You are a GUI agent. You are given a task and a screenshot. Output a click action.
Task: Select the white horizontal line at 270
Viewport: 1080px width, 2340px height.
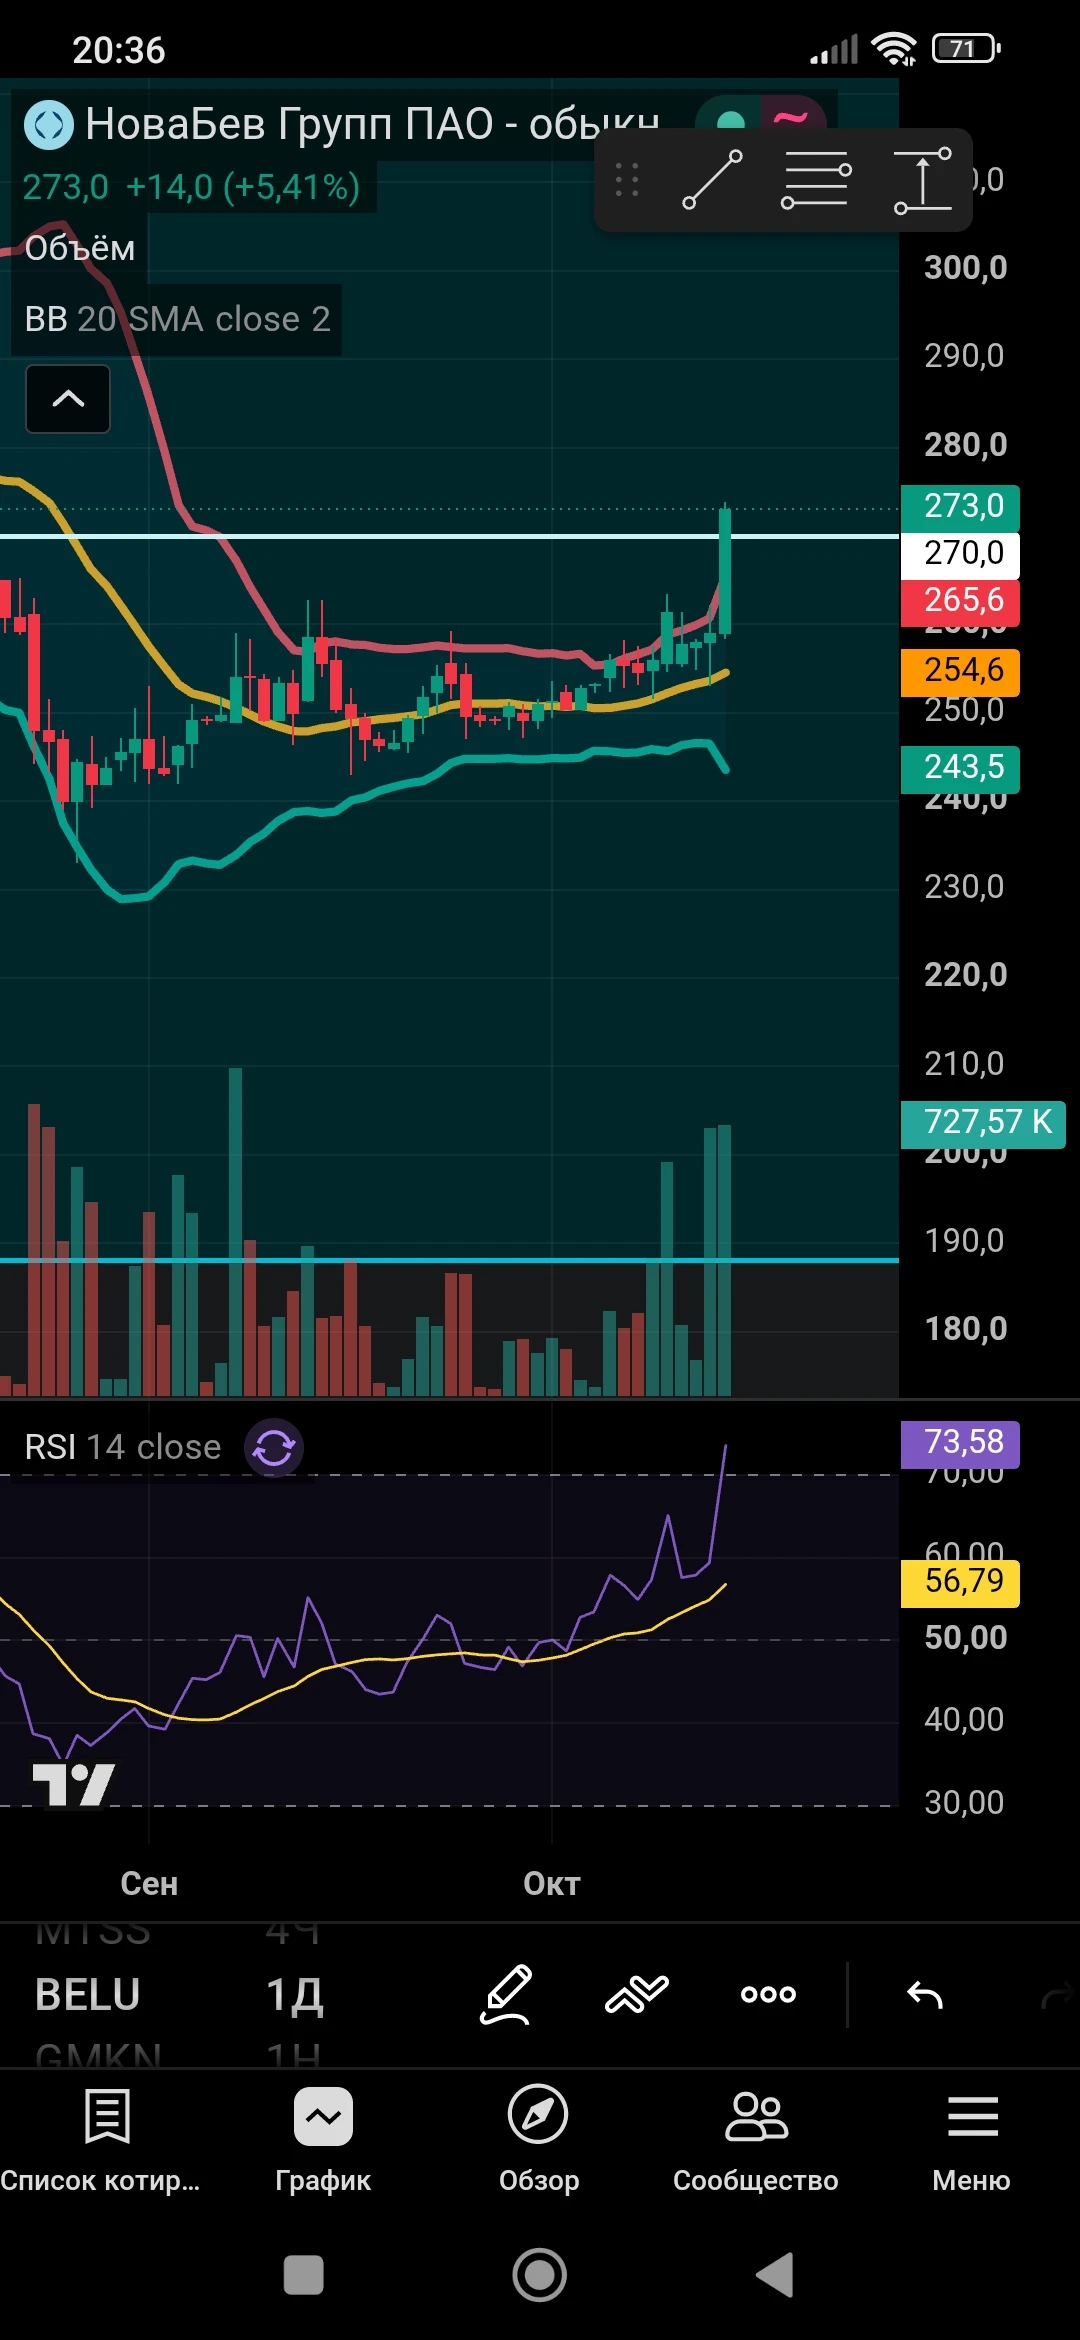[x=450, y=537]
